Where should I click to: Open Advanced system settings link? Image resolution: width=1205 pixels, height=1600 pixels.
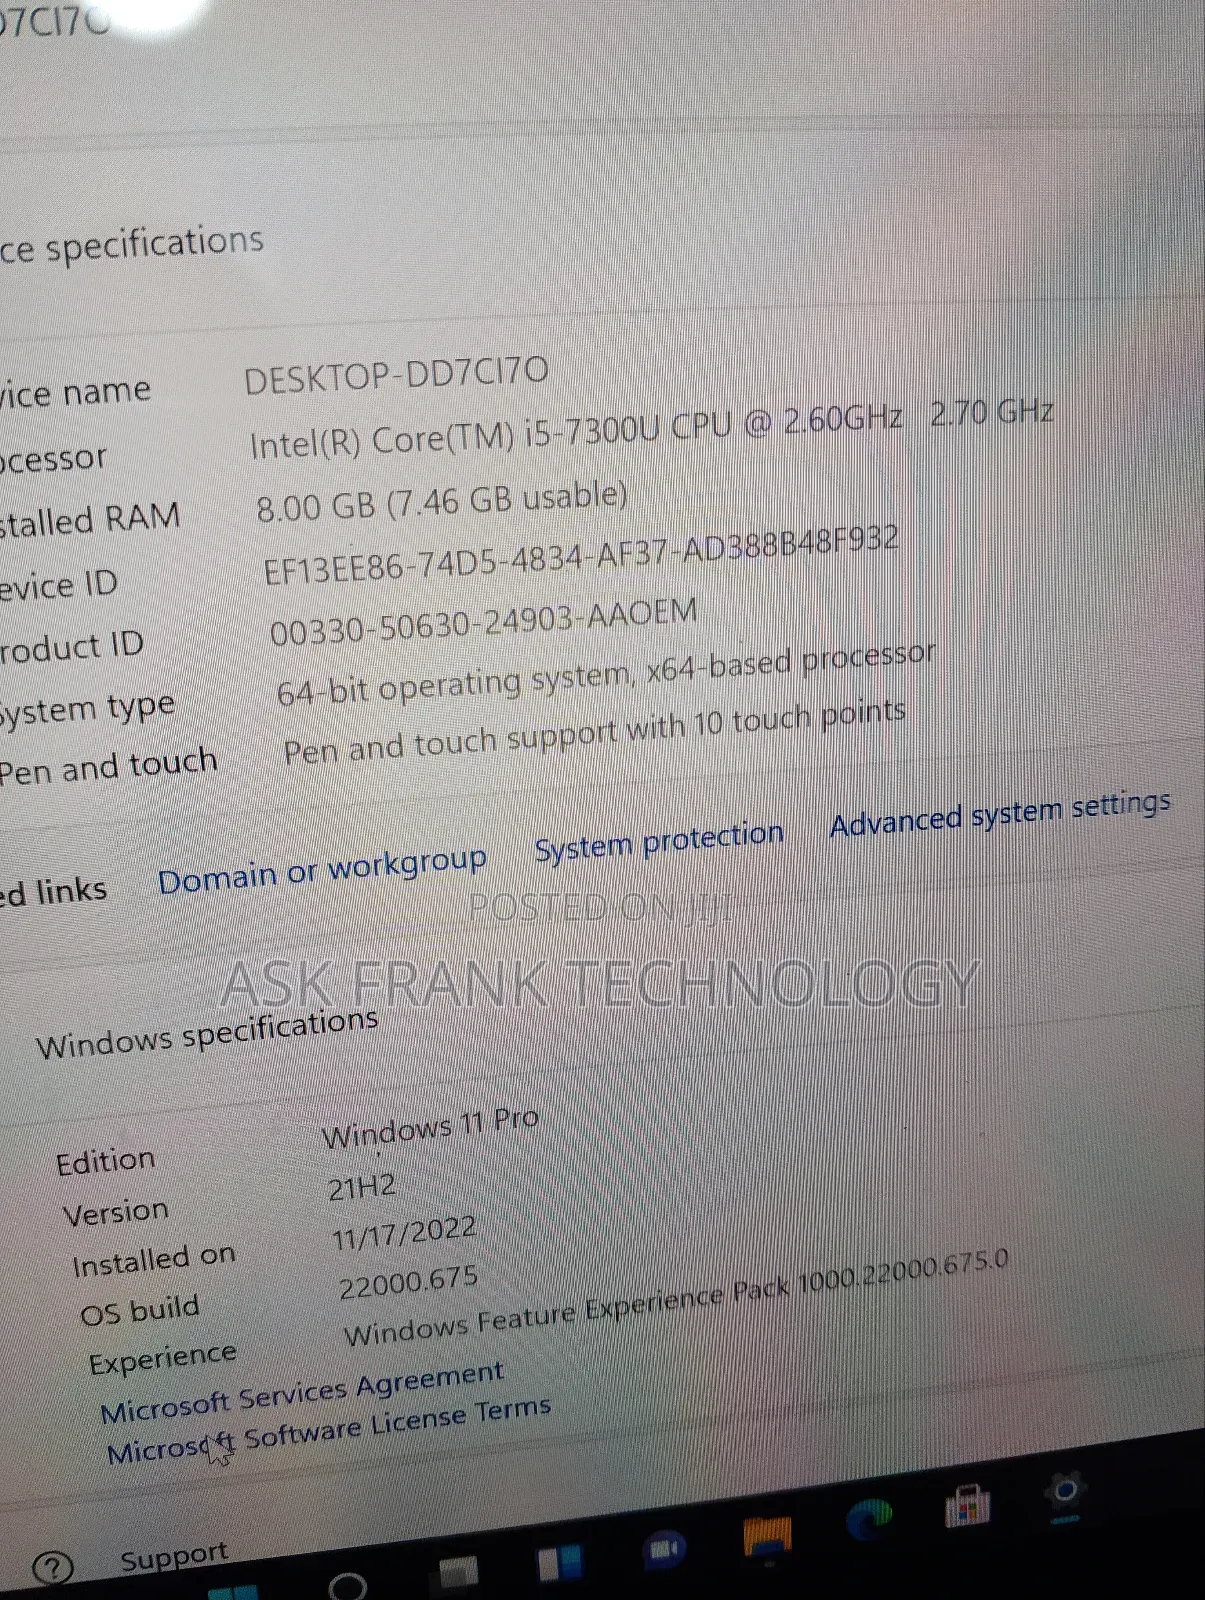point(1000,813)
